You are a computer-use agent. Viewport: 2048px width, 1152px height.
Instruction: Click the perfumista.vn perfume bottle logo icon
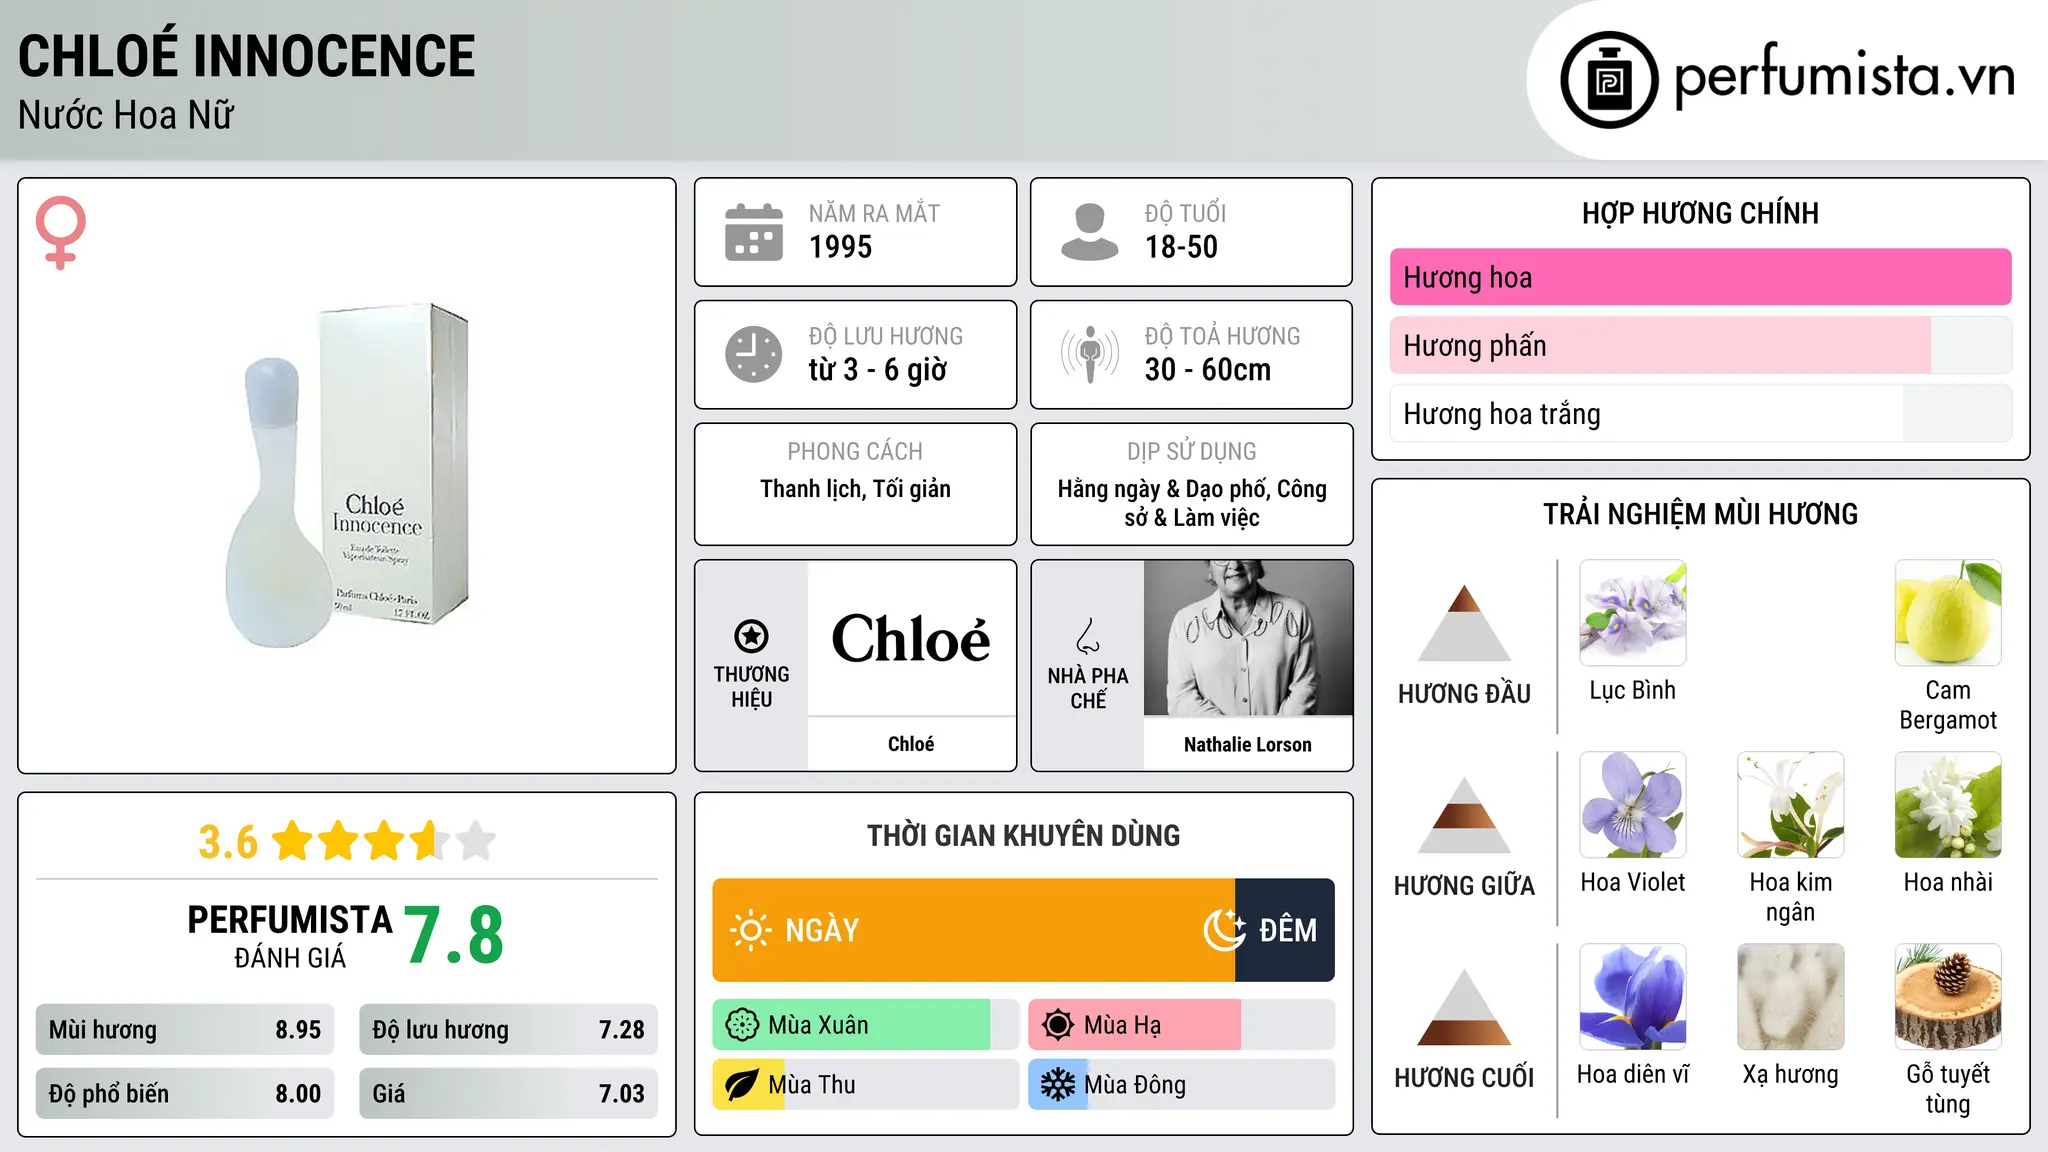pos(1609,80)
